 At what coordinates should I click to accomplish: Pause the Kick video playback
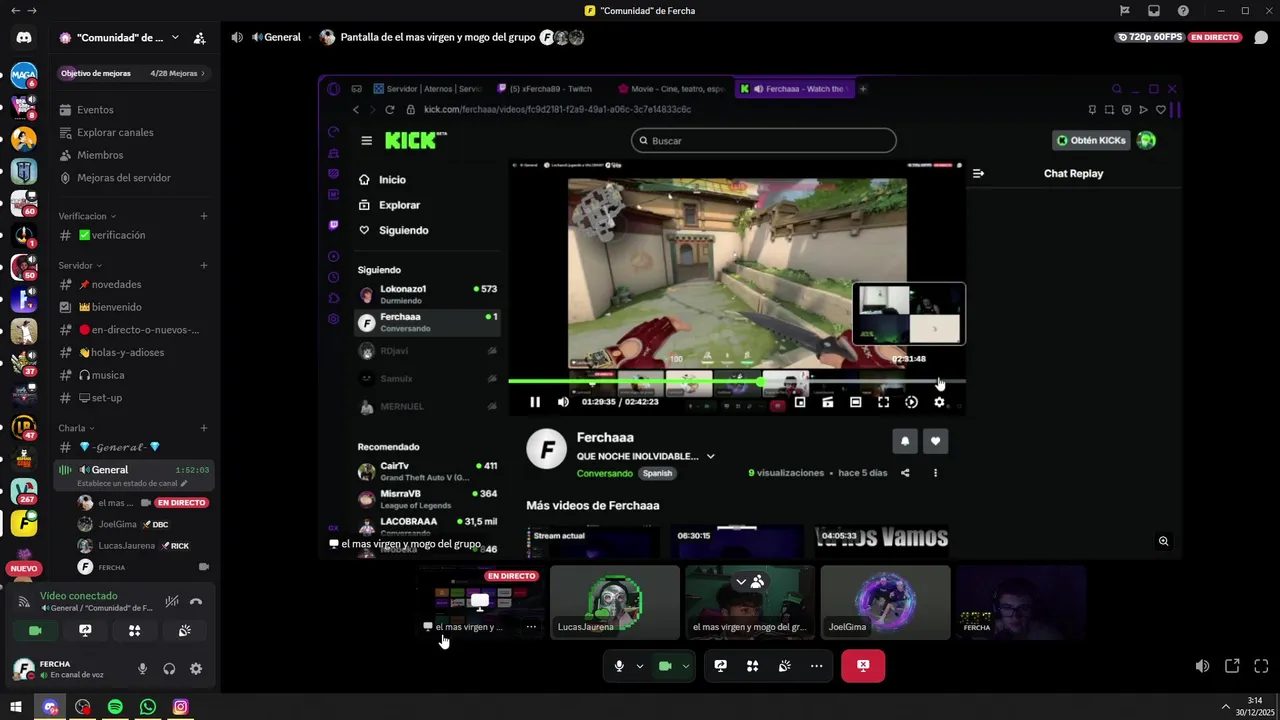(535, 402)
